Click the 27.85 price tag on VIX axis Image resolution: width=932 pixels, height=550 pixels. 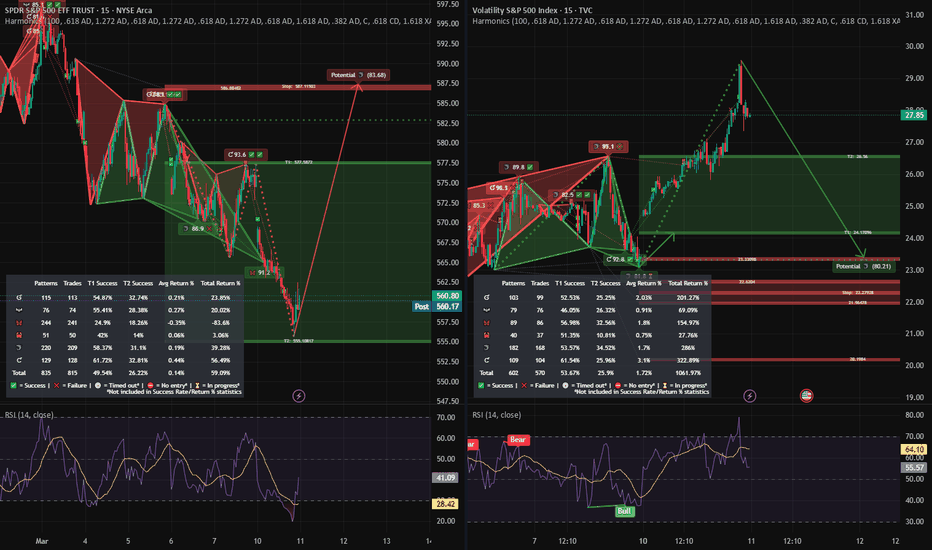pos(914,115)
